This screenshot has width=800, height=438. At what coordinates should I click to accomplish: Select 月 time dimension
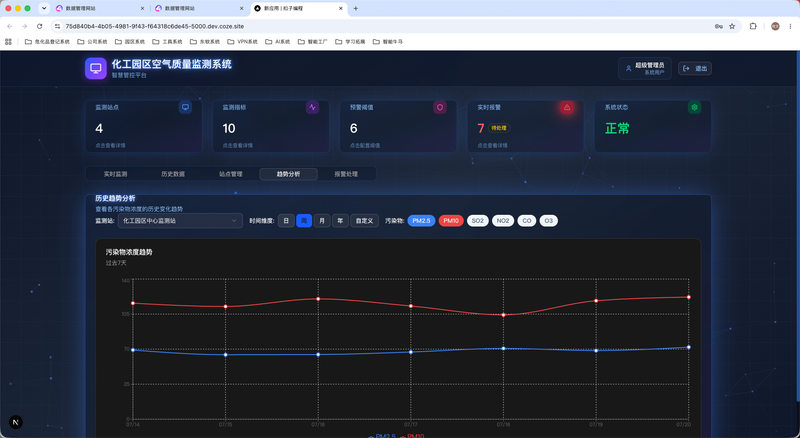click(x=322, y=221)
